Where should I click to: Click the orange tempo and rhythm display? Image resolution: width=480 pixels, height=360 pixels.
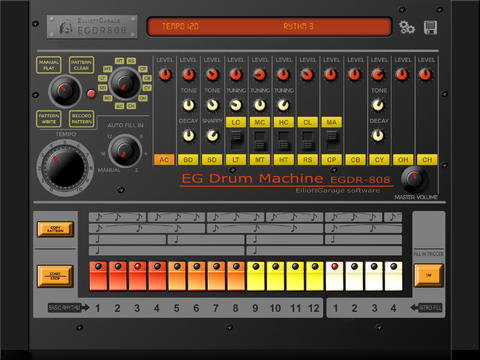tap(269, 27)
